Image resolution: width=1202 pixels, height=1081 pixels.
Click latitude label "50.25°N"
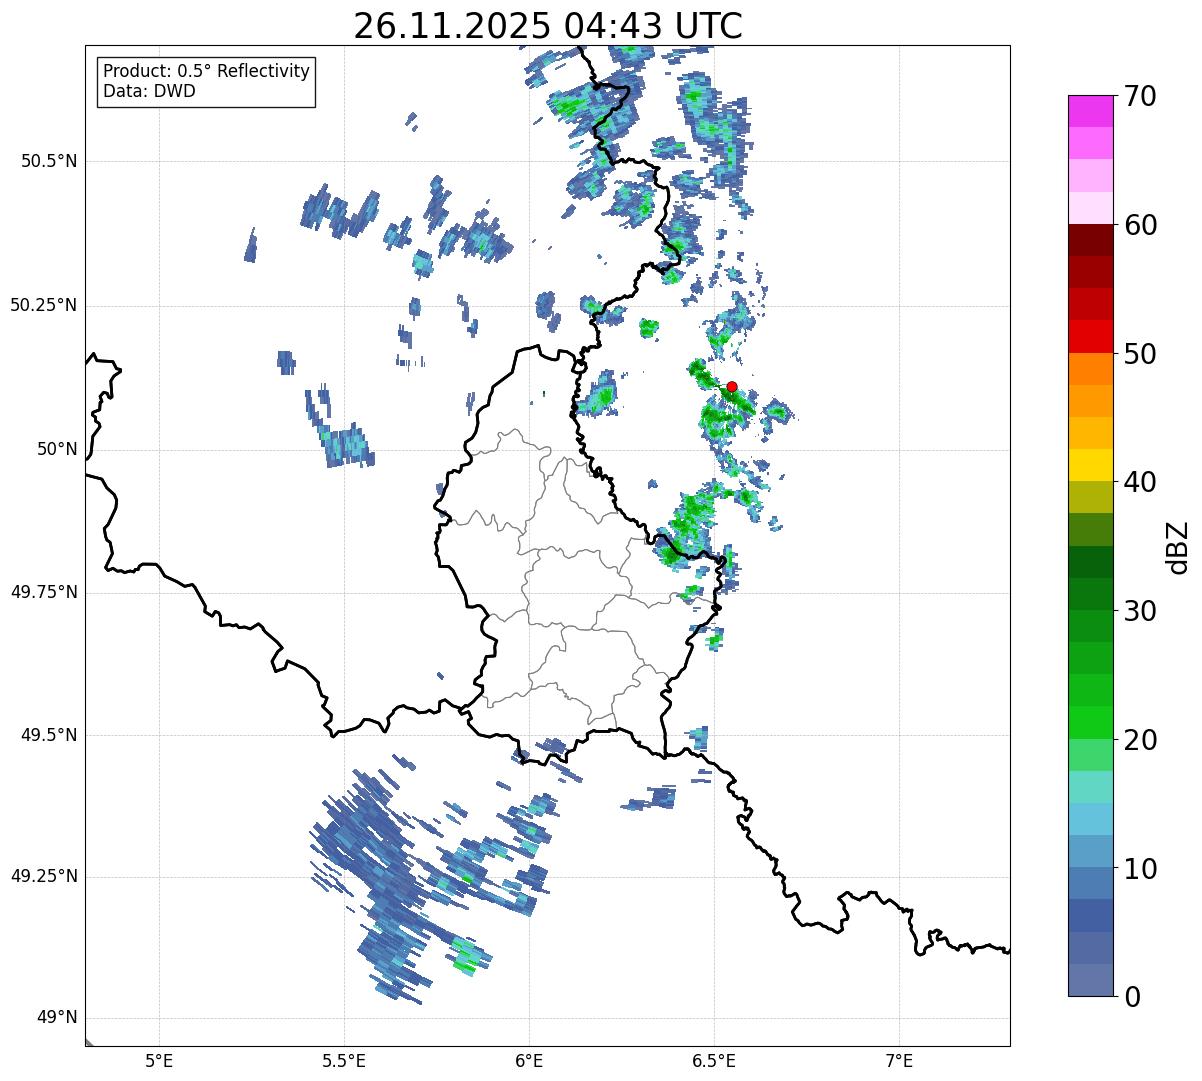click(x=43, y=305)
